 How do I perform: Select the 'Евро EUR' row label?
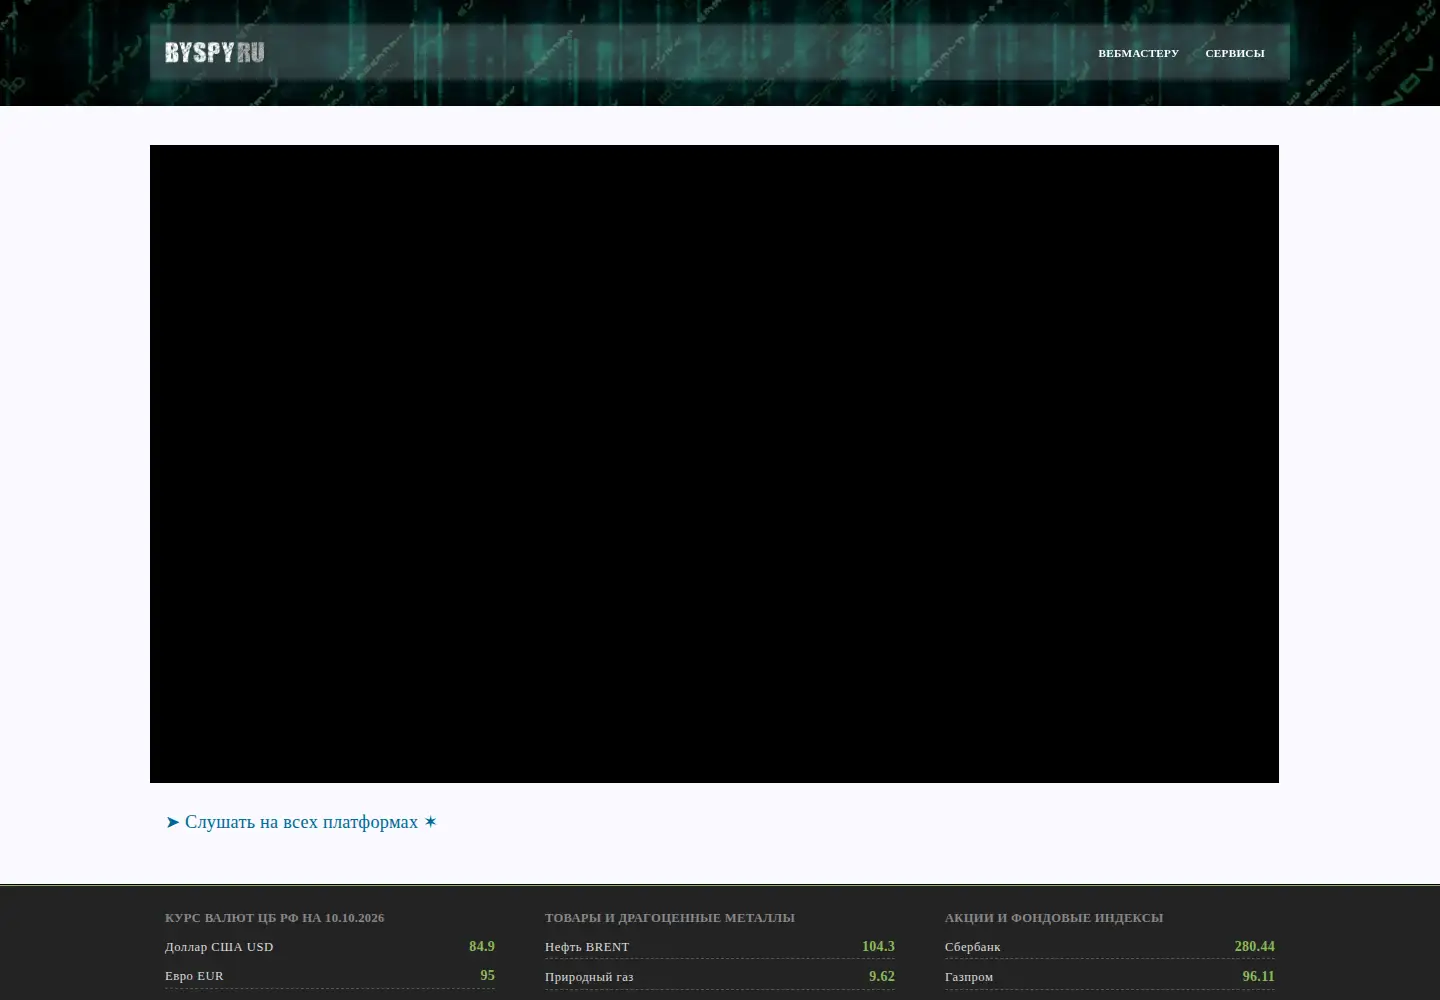pos(194,976)
